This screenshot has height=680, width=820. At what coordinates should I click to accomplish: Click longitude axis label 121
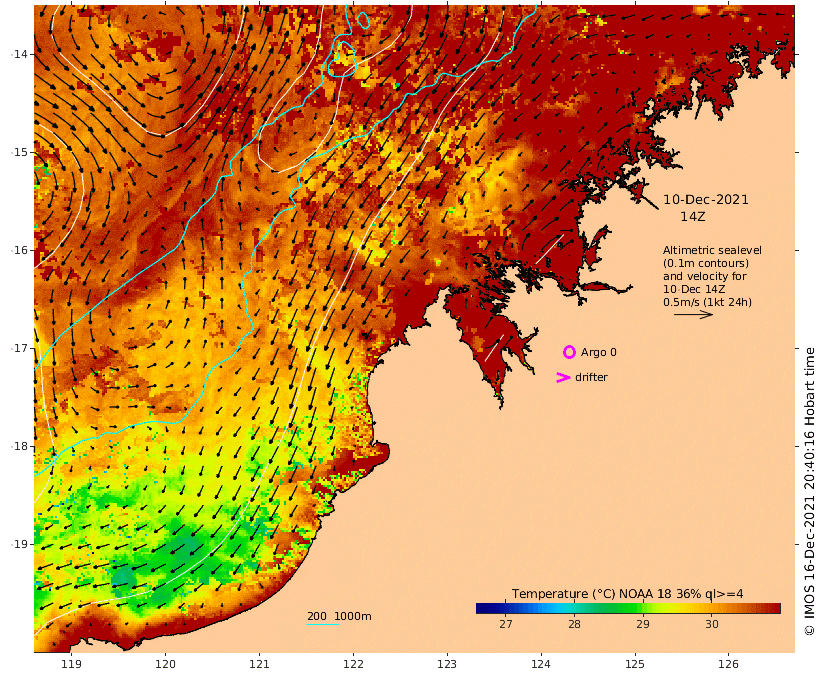click(259, 664)
